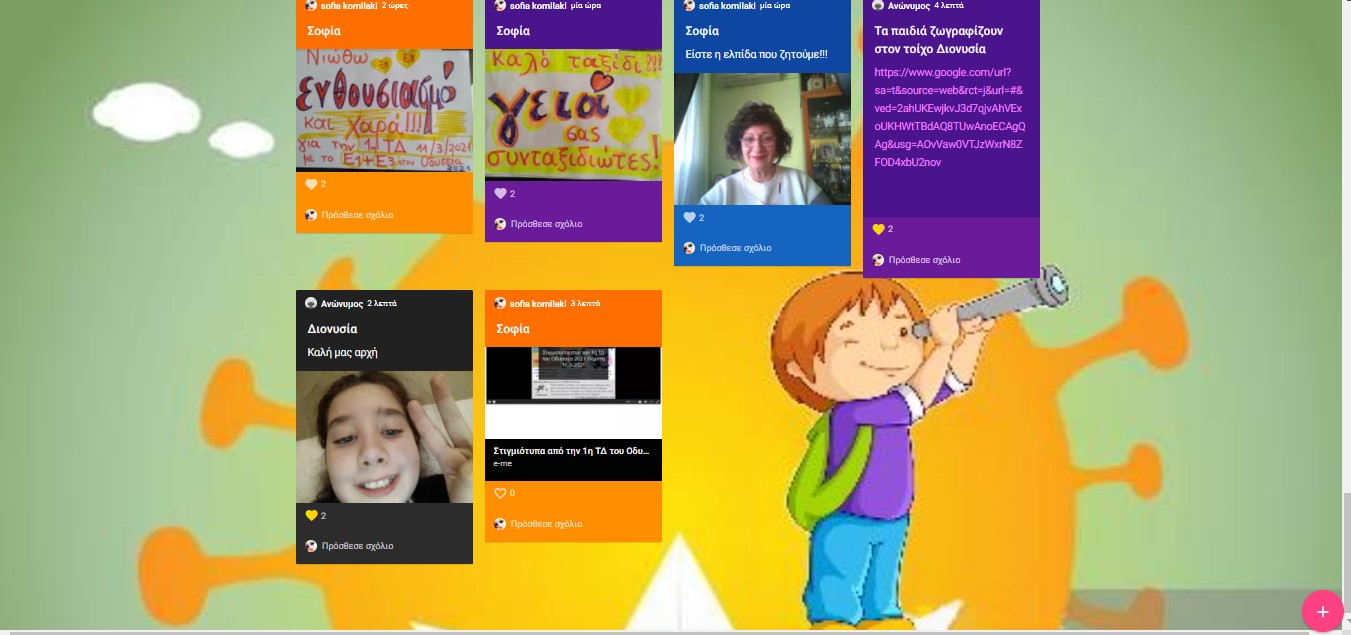Add a comment on the "Νιώθω ενθουσιασμό" drawing post

tap(357, 215)
